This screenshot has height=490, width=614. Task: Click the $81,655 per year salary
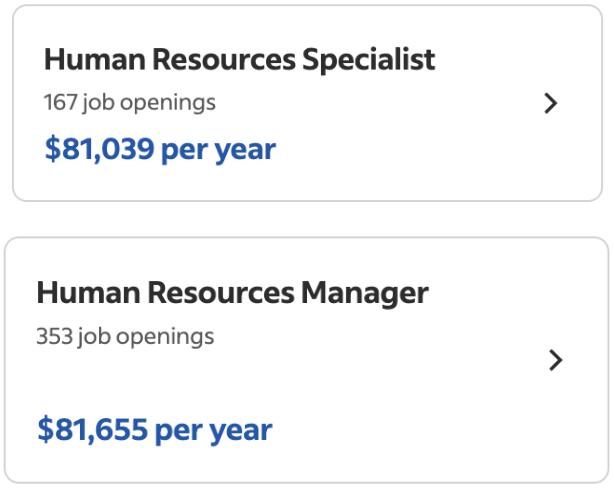tap(154, 430)
